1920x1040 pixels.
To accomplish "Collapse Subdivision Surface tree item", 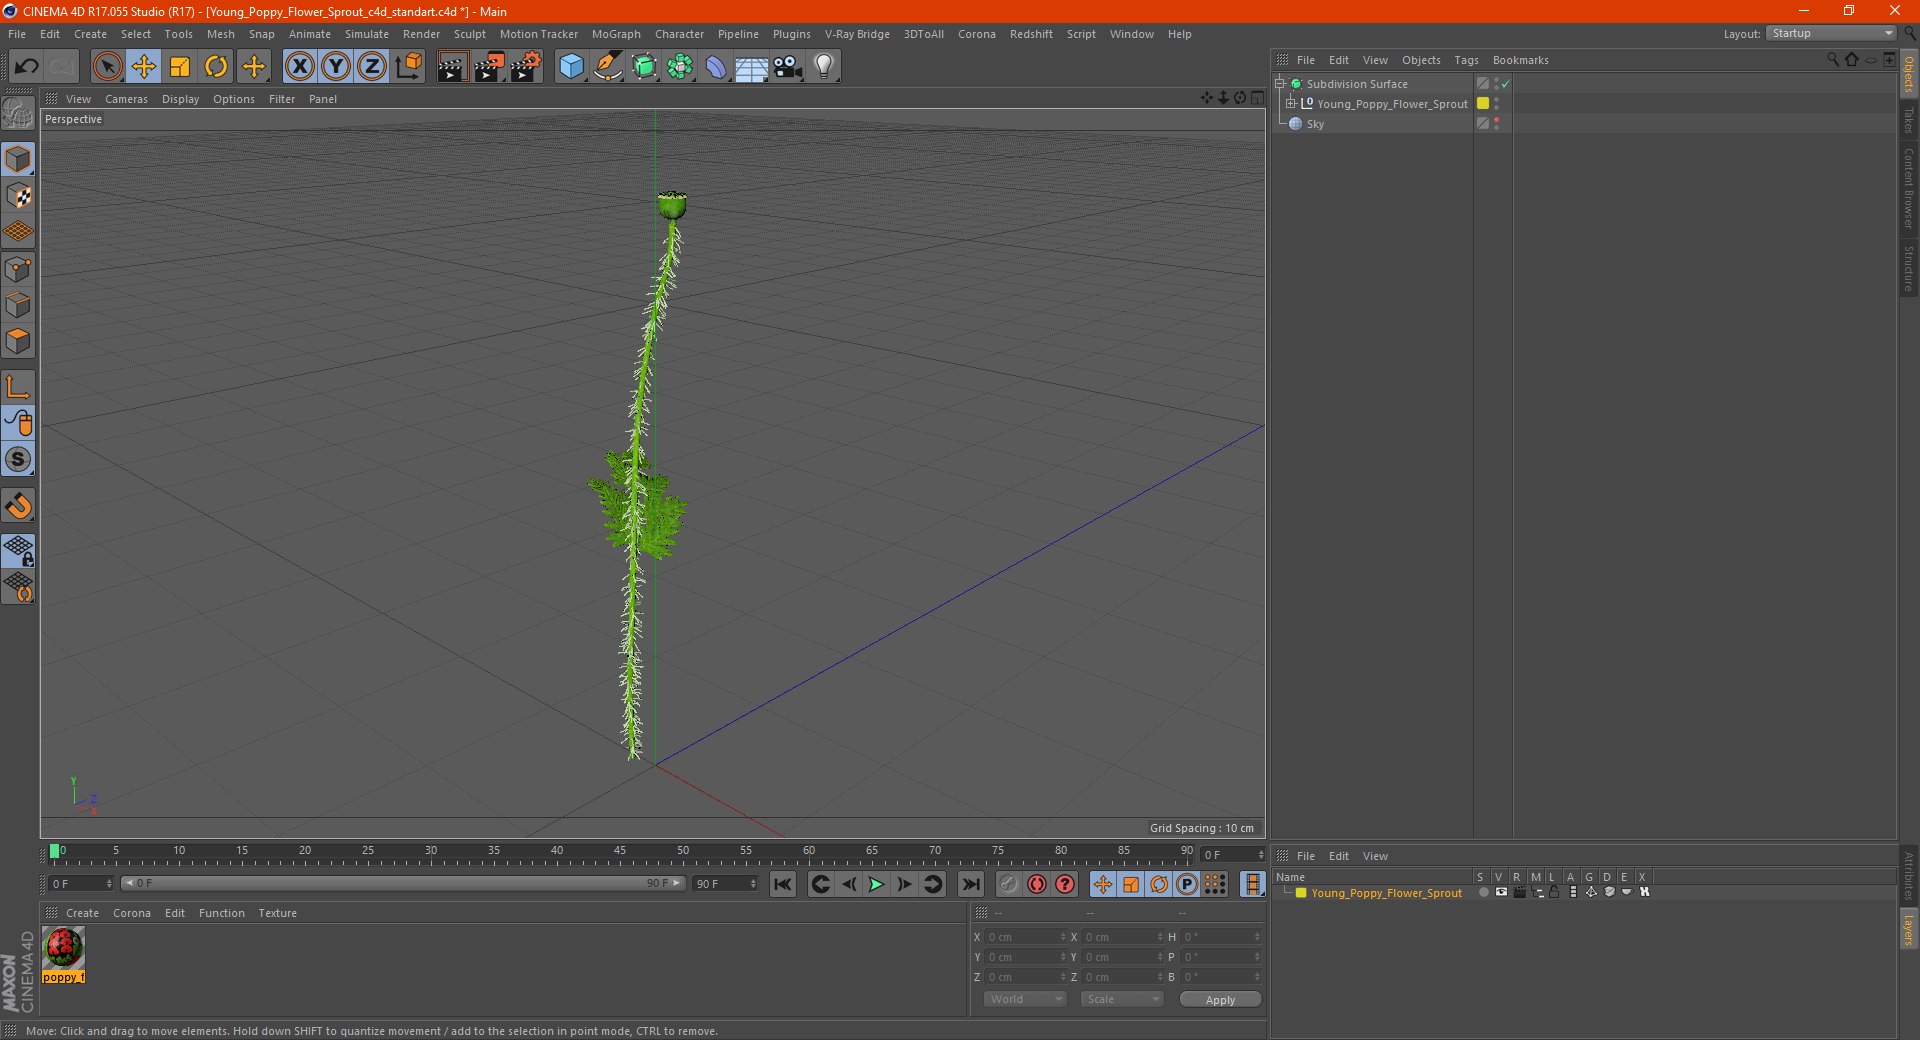I will [x=1280, y=84].
